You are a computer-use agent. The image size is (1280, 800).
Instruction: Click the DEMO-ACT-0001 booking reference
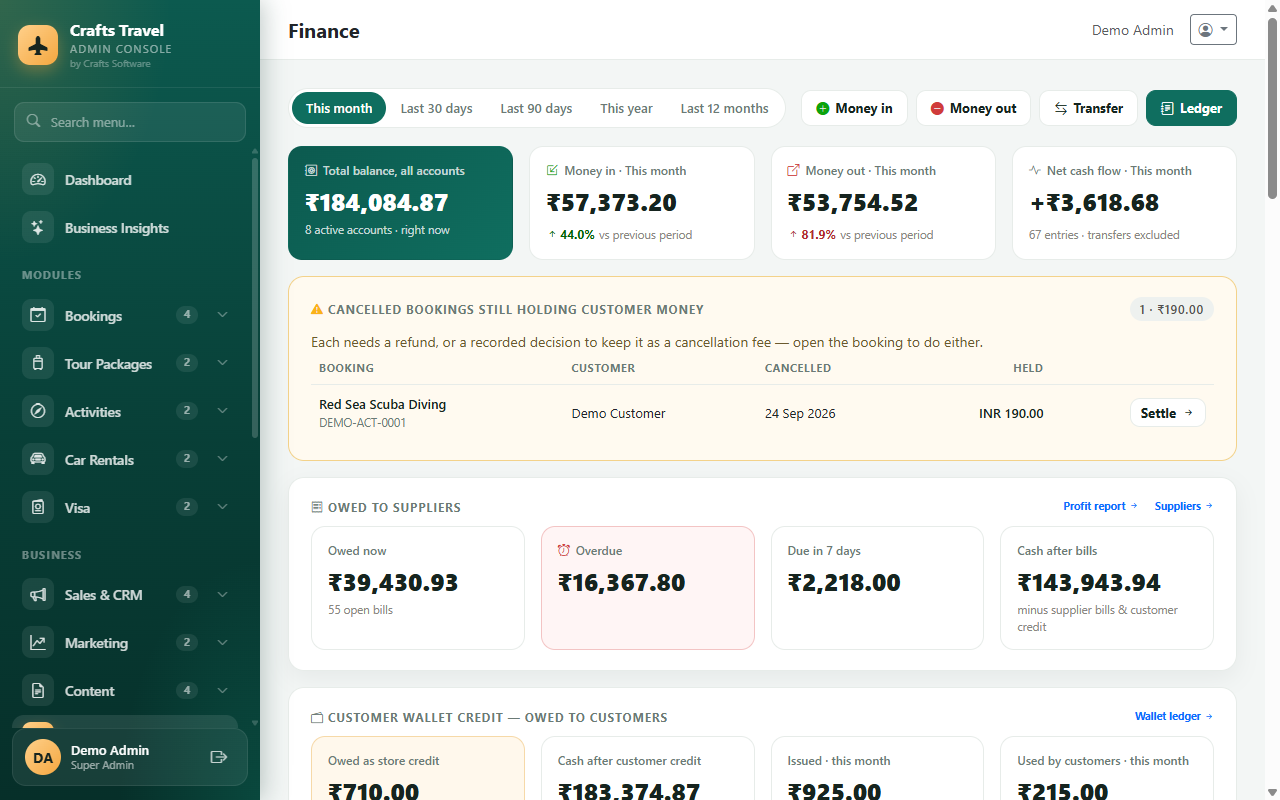pos(362,423)
